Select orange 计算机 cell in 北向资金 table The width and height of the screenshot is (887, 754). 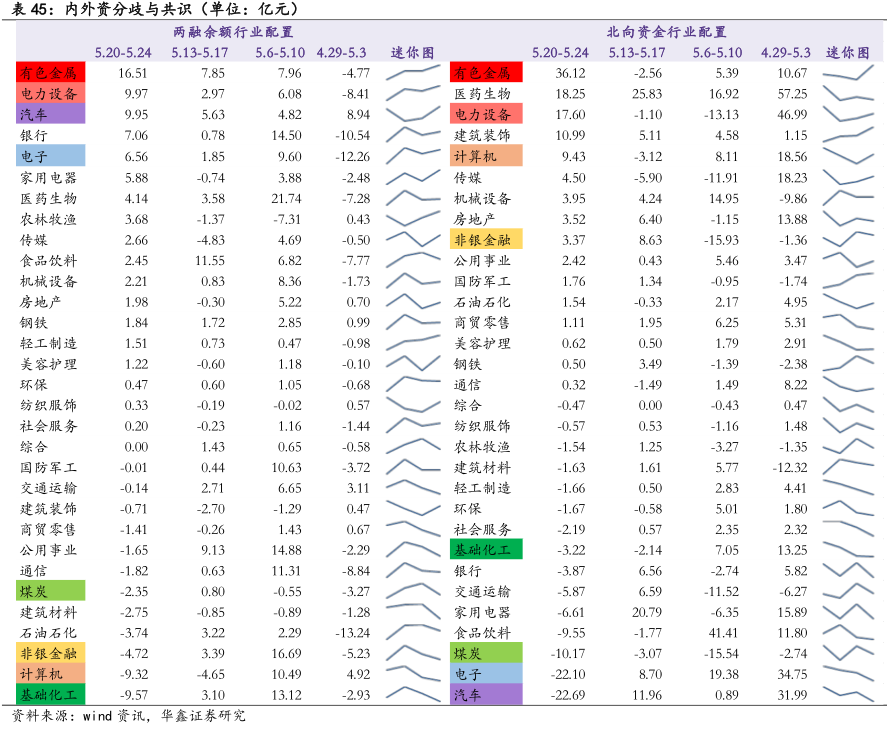(x=486, y=156)
